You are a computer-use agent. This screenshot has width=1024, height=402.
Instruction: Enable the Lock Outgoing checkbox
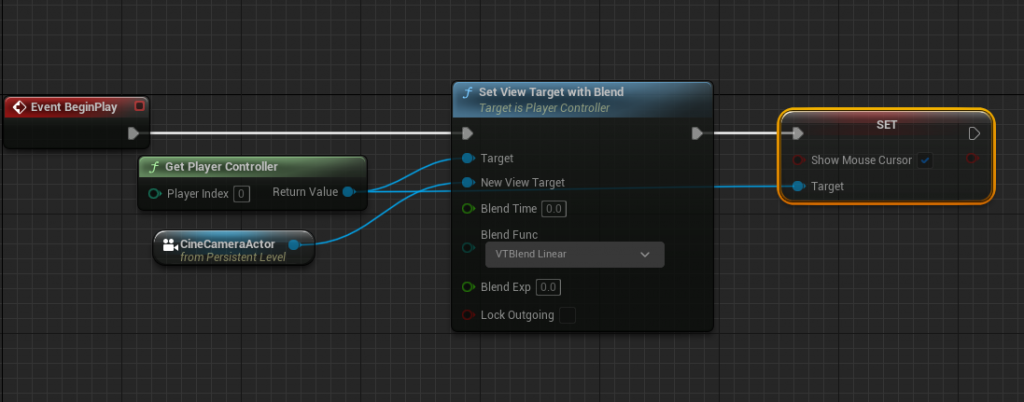[567, 316]
